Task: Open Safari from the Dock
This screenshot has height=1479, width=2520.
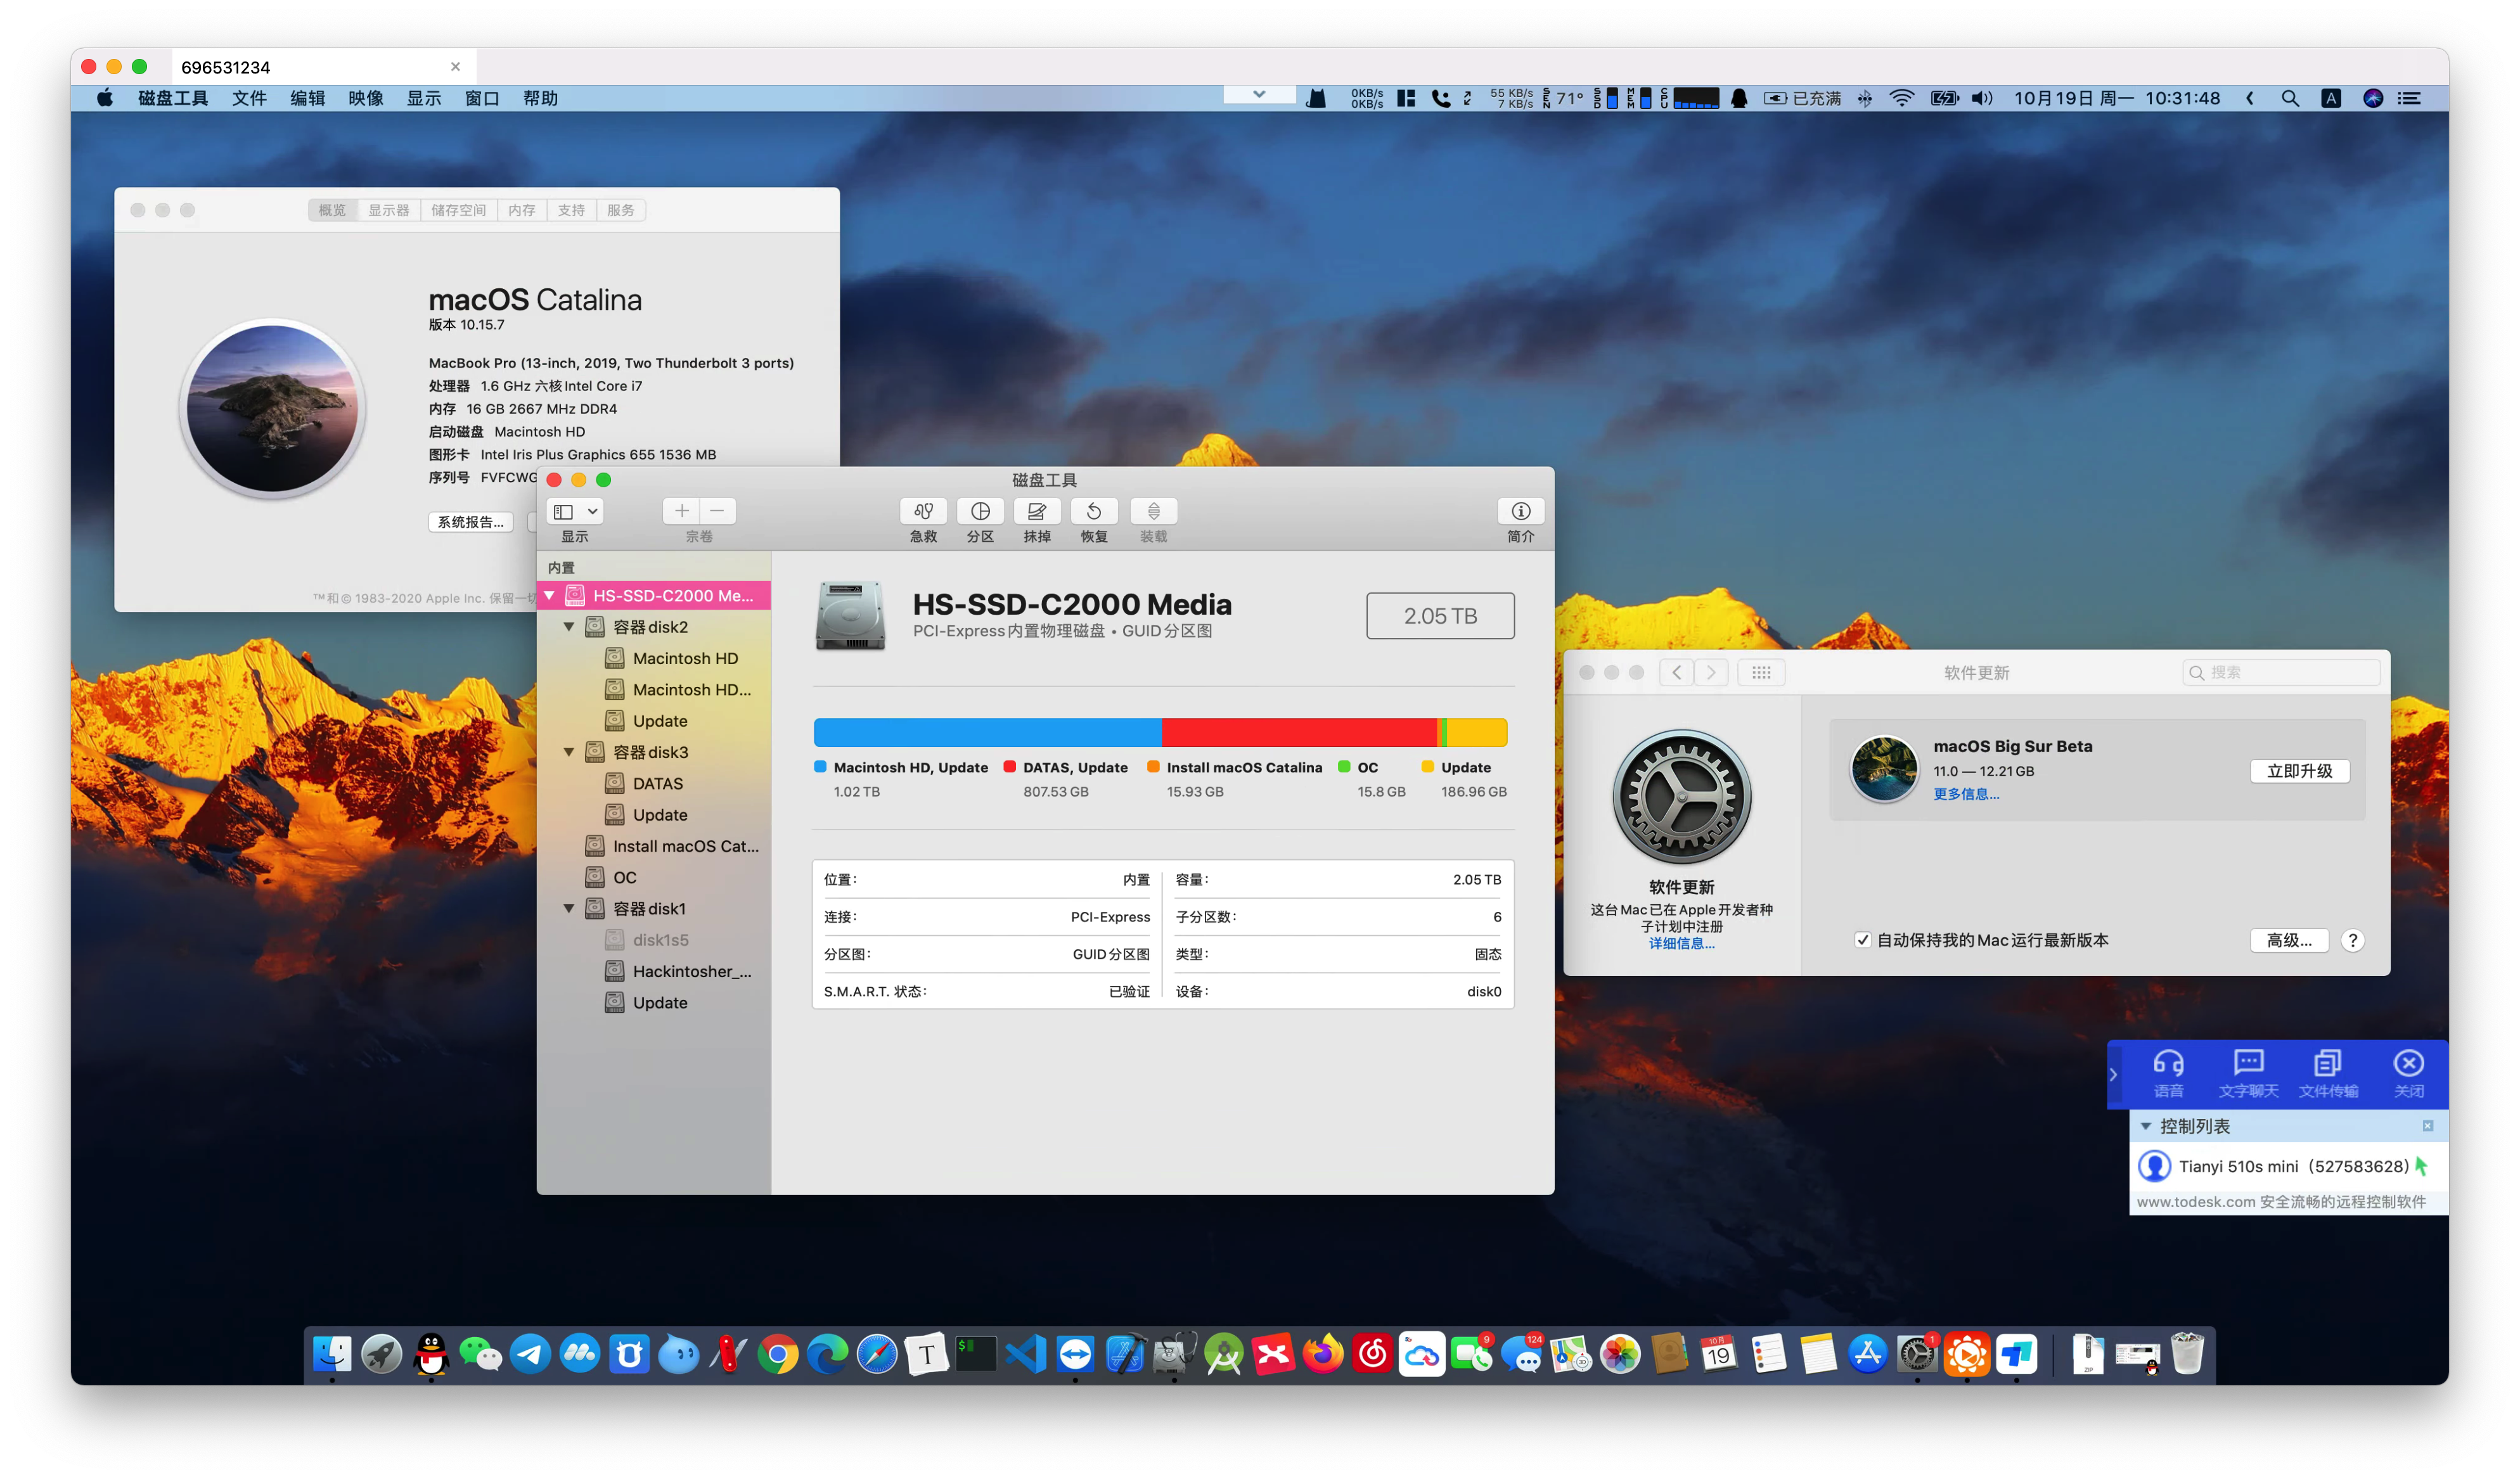Action: [x=877, y=1355]
